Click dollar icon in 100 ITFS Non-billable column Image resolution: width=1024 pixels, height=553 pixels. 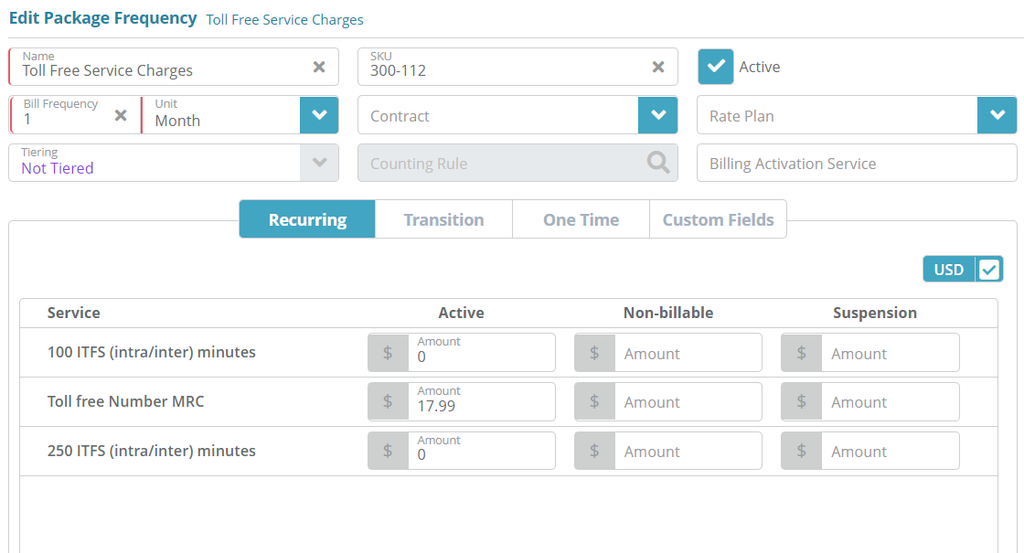coord(594,353)
